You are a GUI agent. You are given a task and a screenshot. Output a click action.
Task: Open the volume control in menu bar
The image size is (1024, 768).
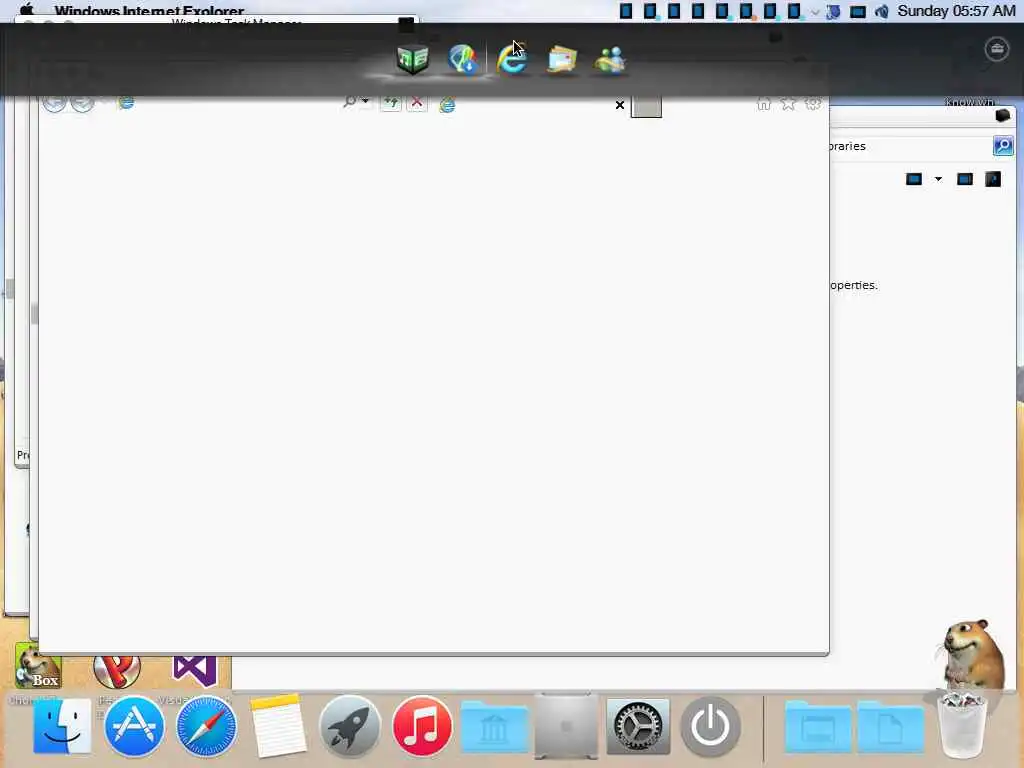[882, 11]
